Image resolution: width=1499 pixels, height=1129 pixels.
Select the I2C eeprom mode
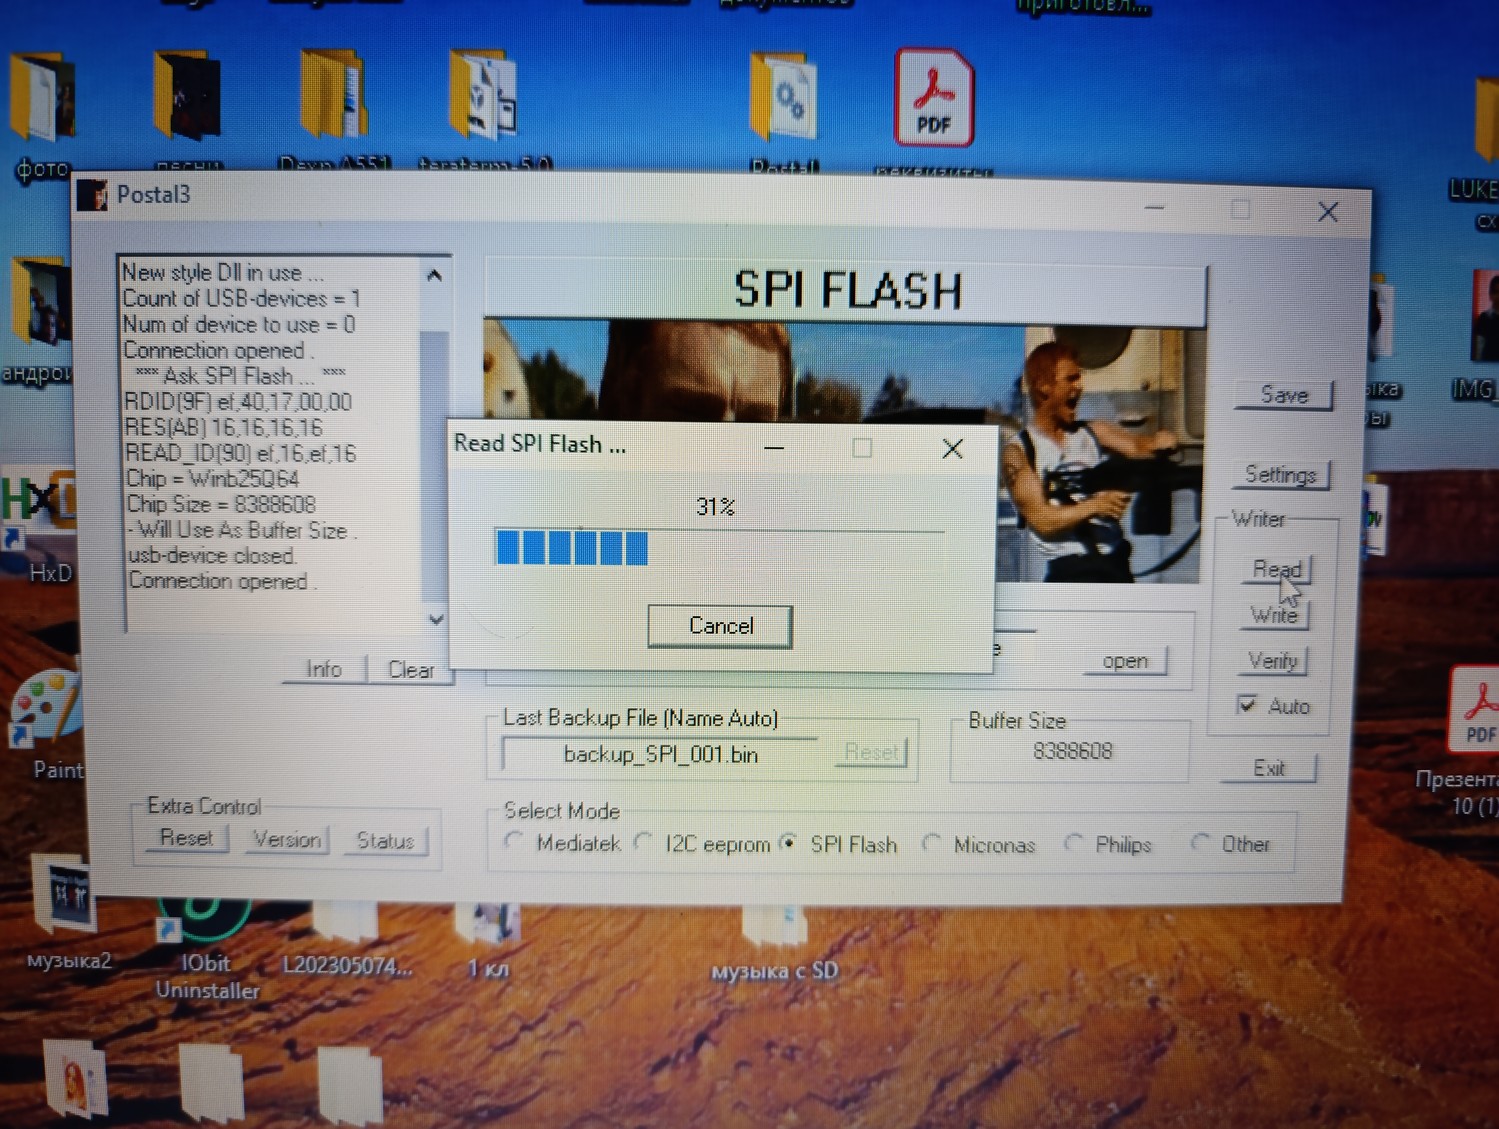click(x=643, y=843)
